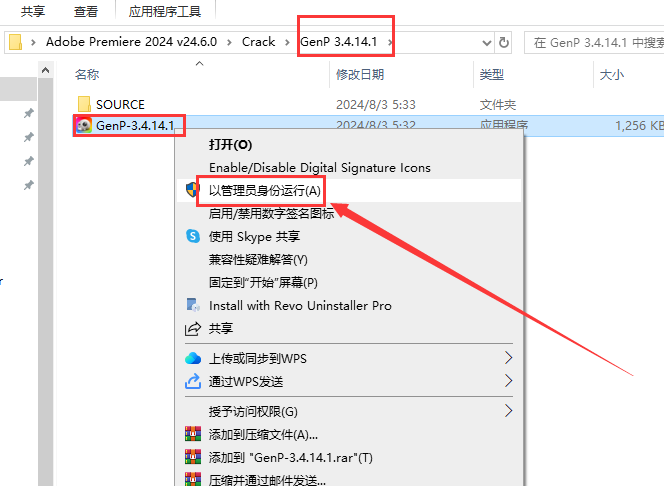Viewport: 664px width, 486px height.
Task: Click the address bar folder icon
Action: coord(15,42)
